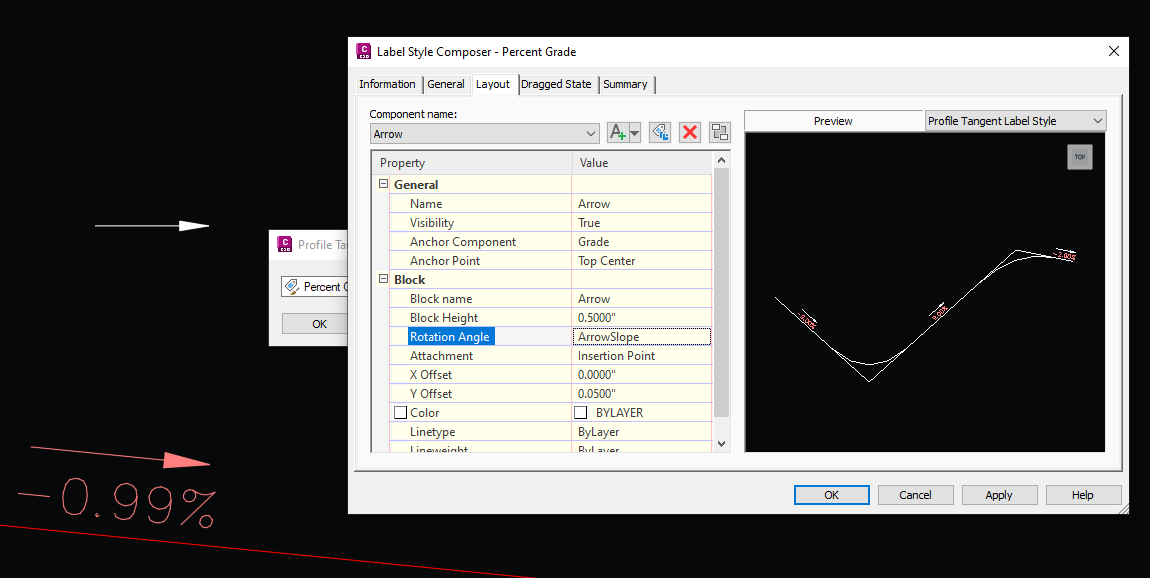This screenshot has width=1150, height=578.
Task: Open the component draw order tool
Action: [719, 132]
